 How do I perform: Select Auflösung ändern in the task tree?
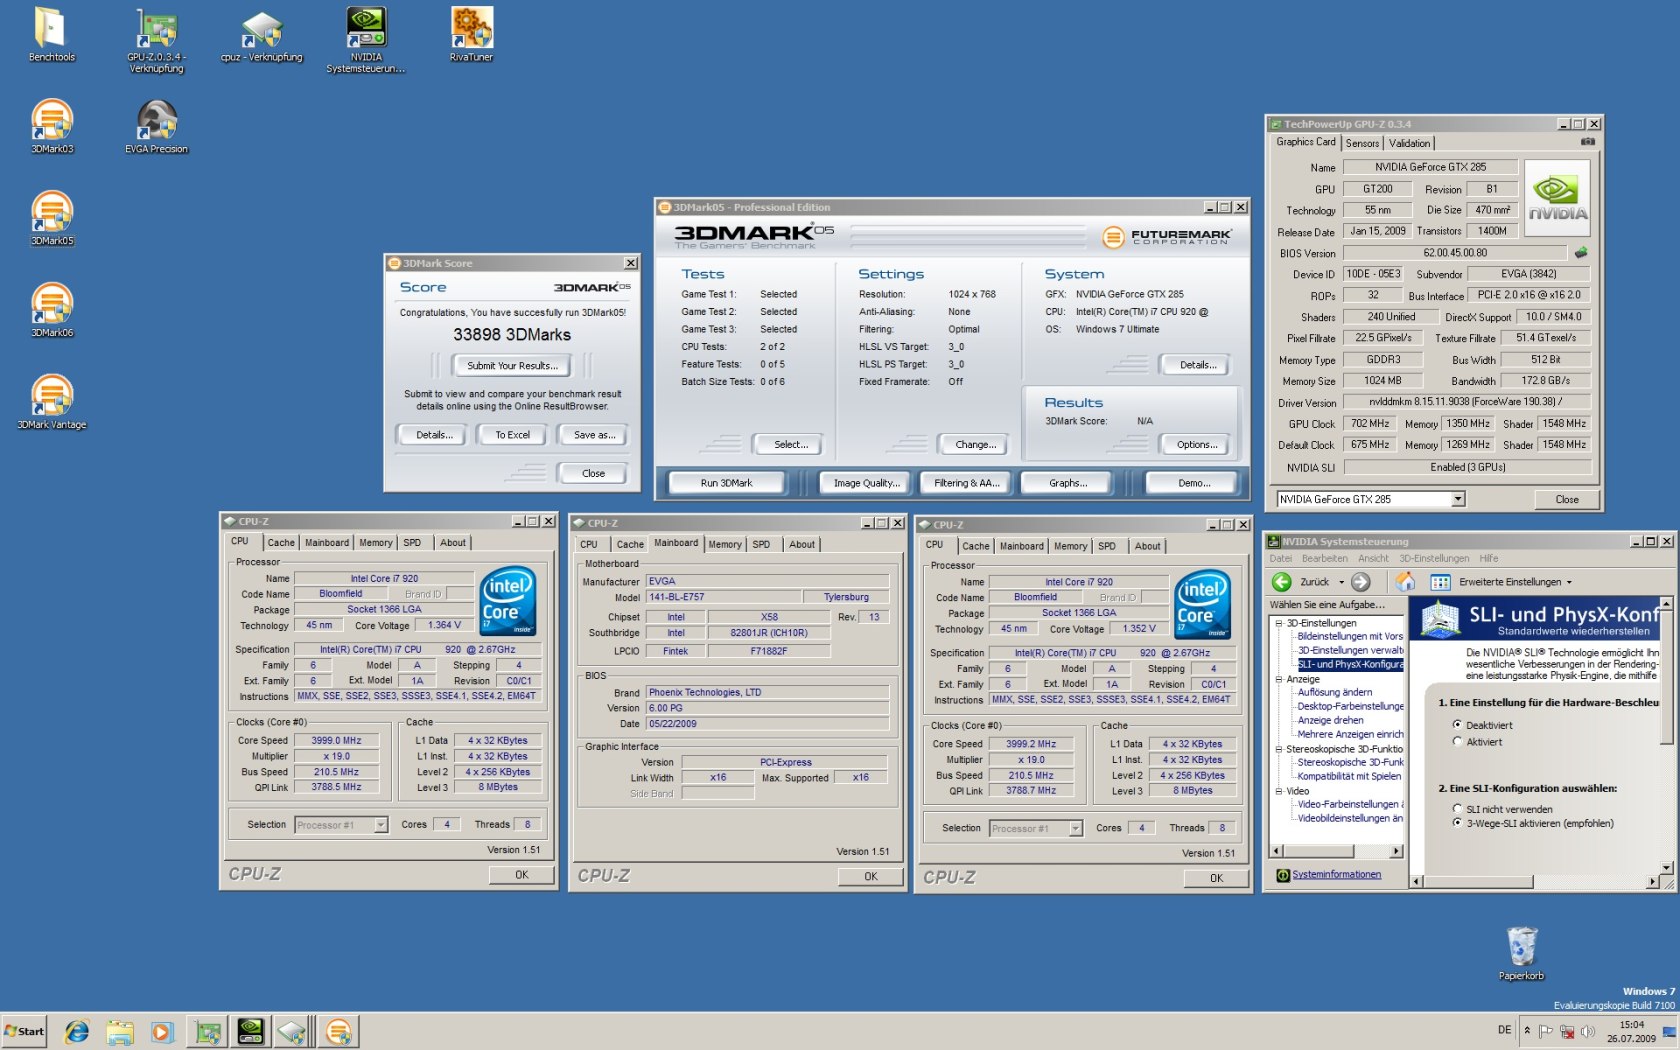coord(1335,692)
